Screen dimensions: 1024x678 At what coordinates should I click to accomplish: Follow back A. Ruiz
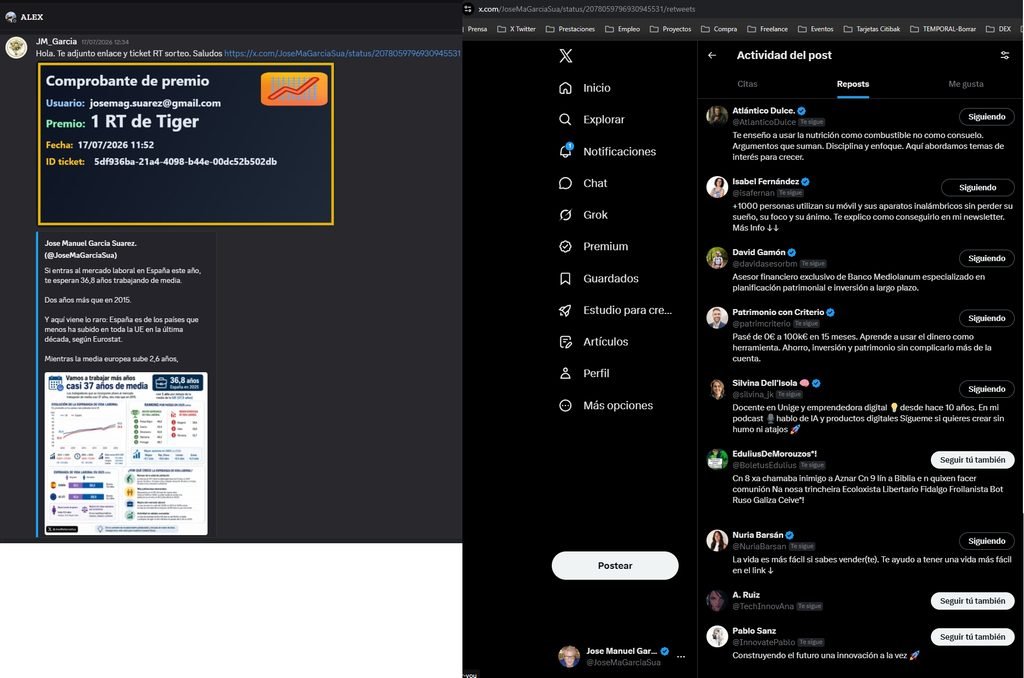[972, 601]
